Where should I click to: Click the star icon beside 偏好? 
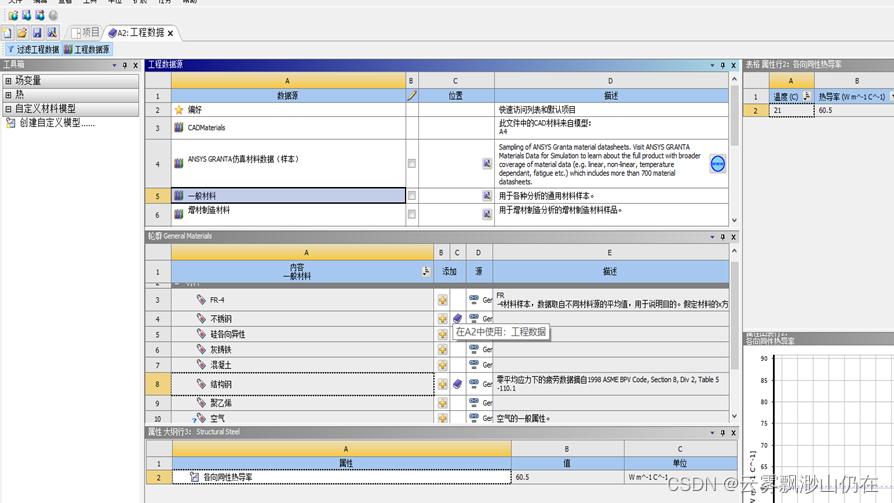179,109
